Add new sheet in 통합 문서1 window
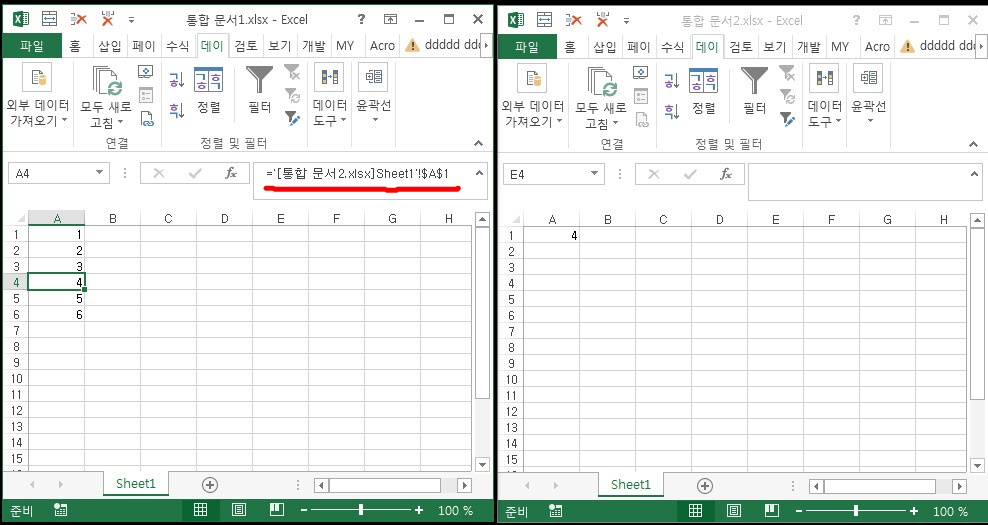 [210, 485]
